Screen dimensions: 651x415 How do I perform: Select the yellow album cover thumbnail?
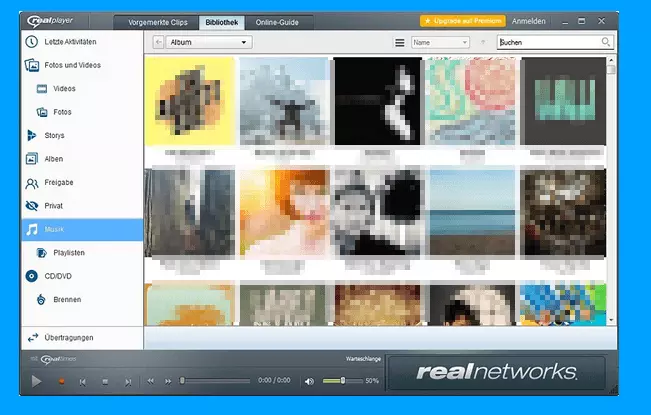tap(190, 101)
